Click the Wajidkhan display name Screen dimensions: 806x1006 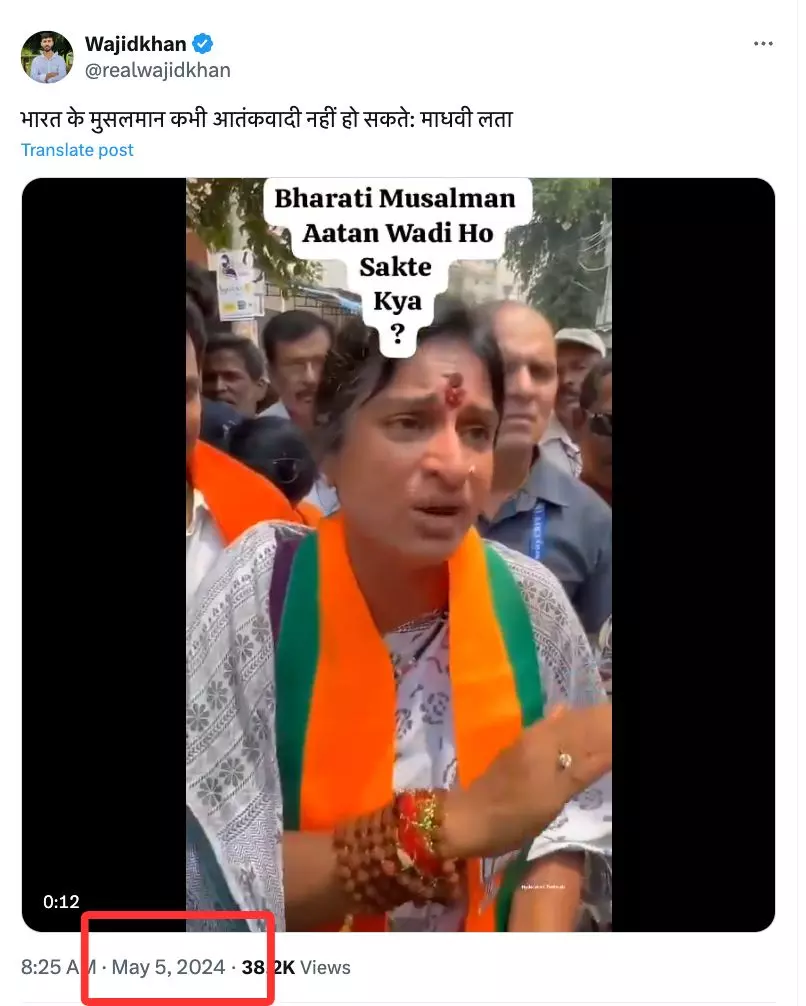click(x=135, y=44)
